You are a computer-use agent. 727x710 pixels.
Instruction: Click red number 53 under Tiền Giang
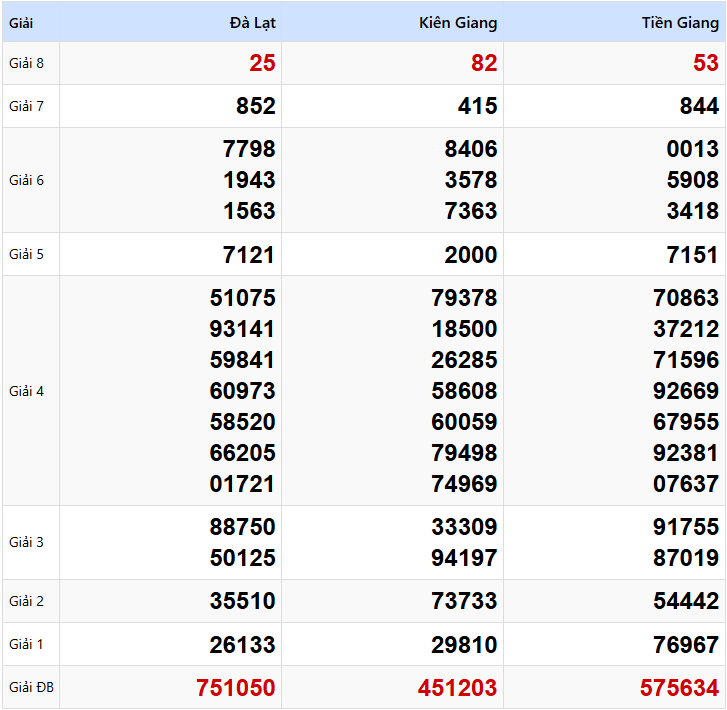(x=706, y=63)
